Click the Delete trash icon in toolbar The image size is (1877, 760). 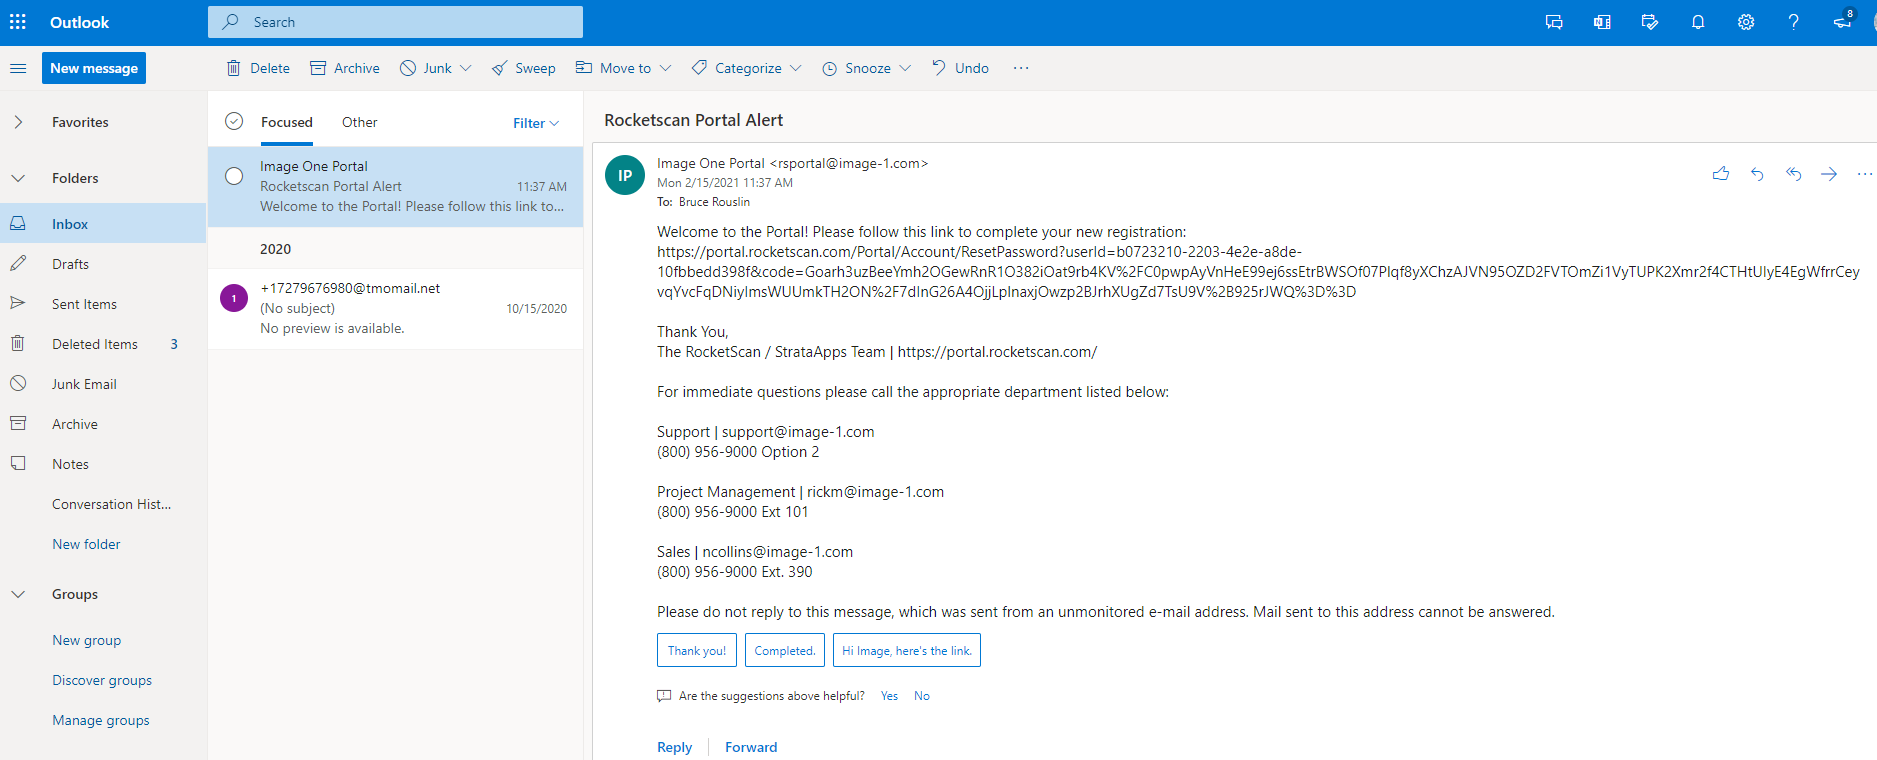(x=233, y=68)
